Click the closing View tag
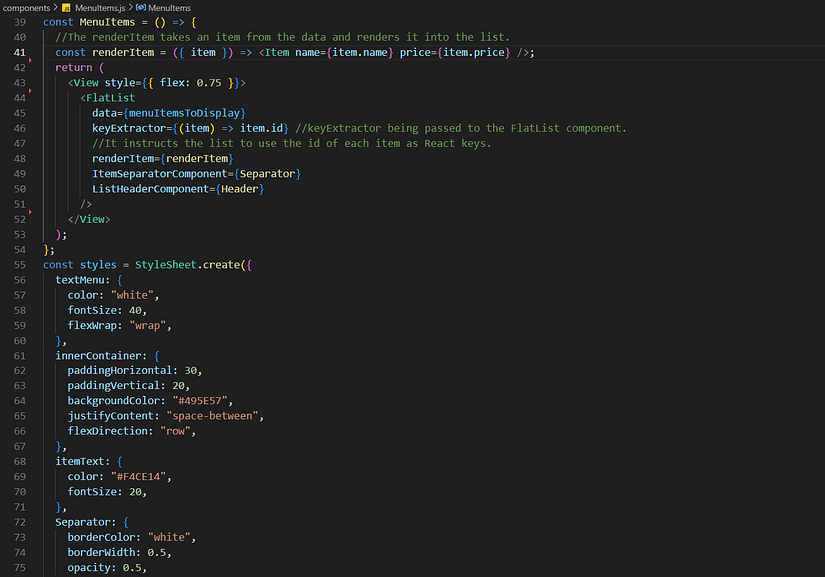 coord(89,219)
